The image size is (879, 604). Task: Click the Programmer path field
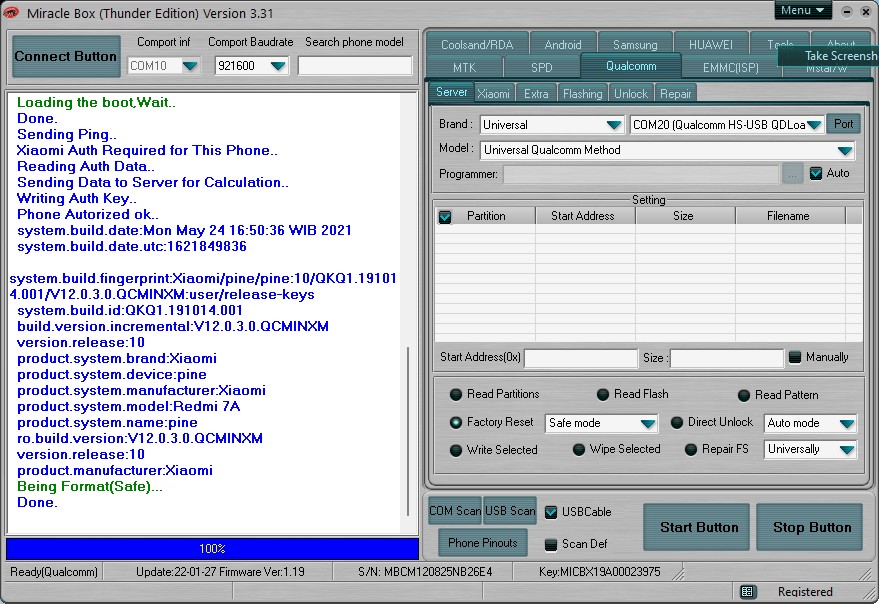(641, 174)
